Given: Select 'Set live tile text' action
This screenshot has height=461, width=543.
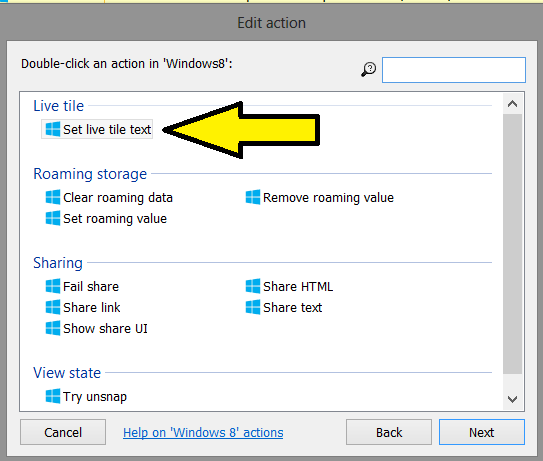Looking at the screenshot, I should (x=97, y=130).
